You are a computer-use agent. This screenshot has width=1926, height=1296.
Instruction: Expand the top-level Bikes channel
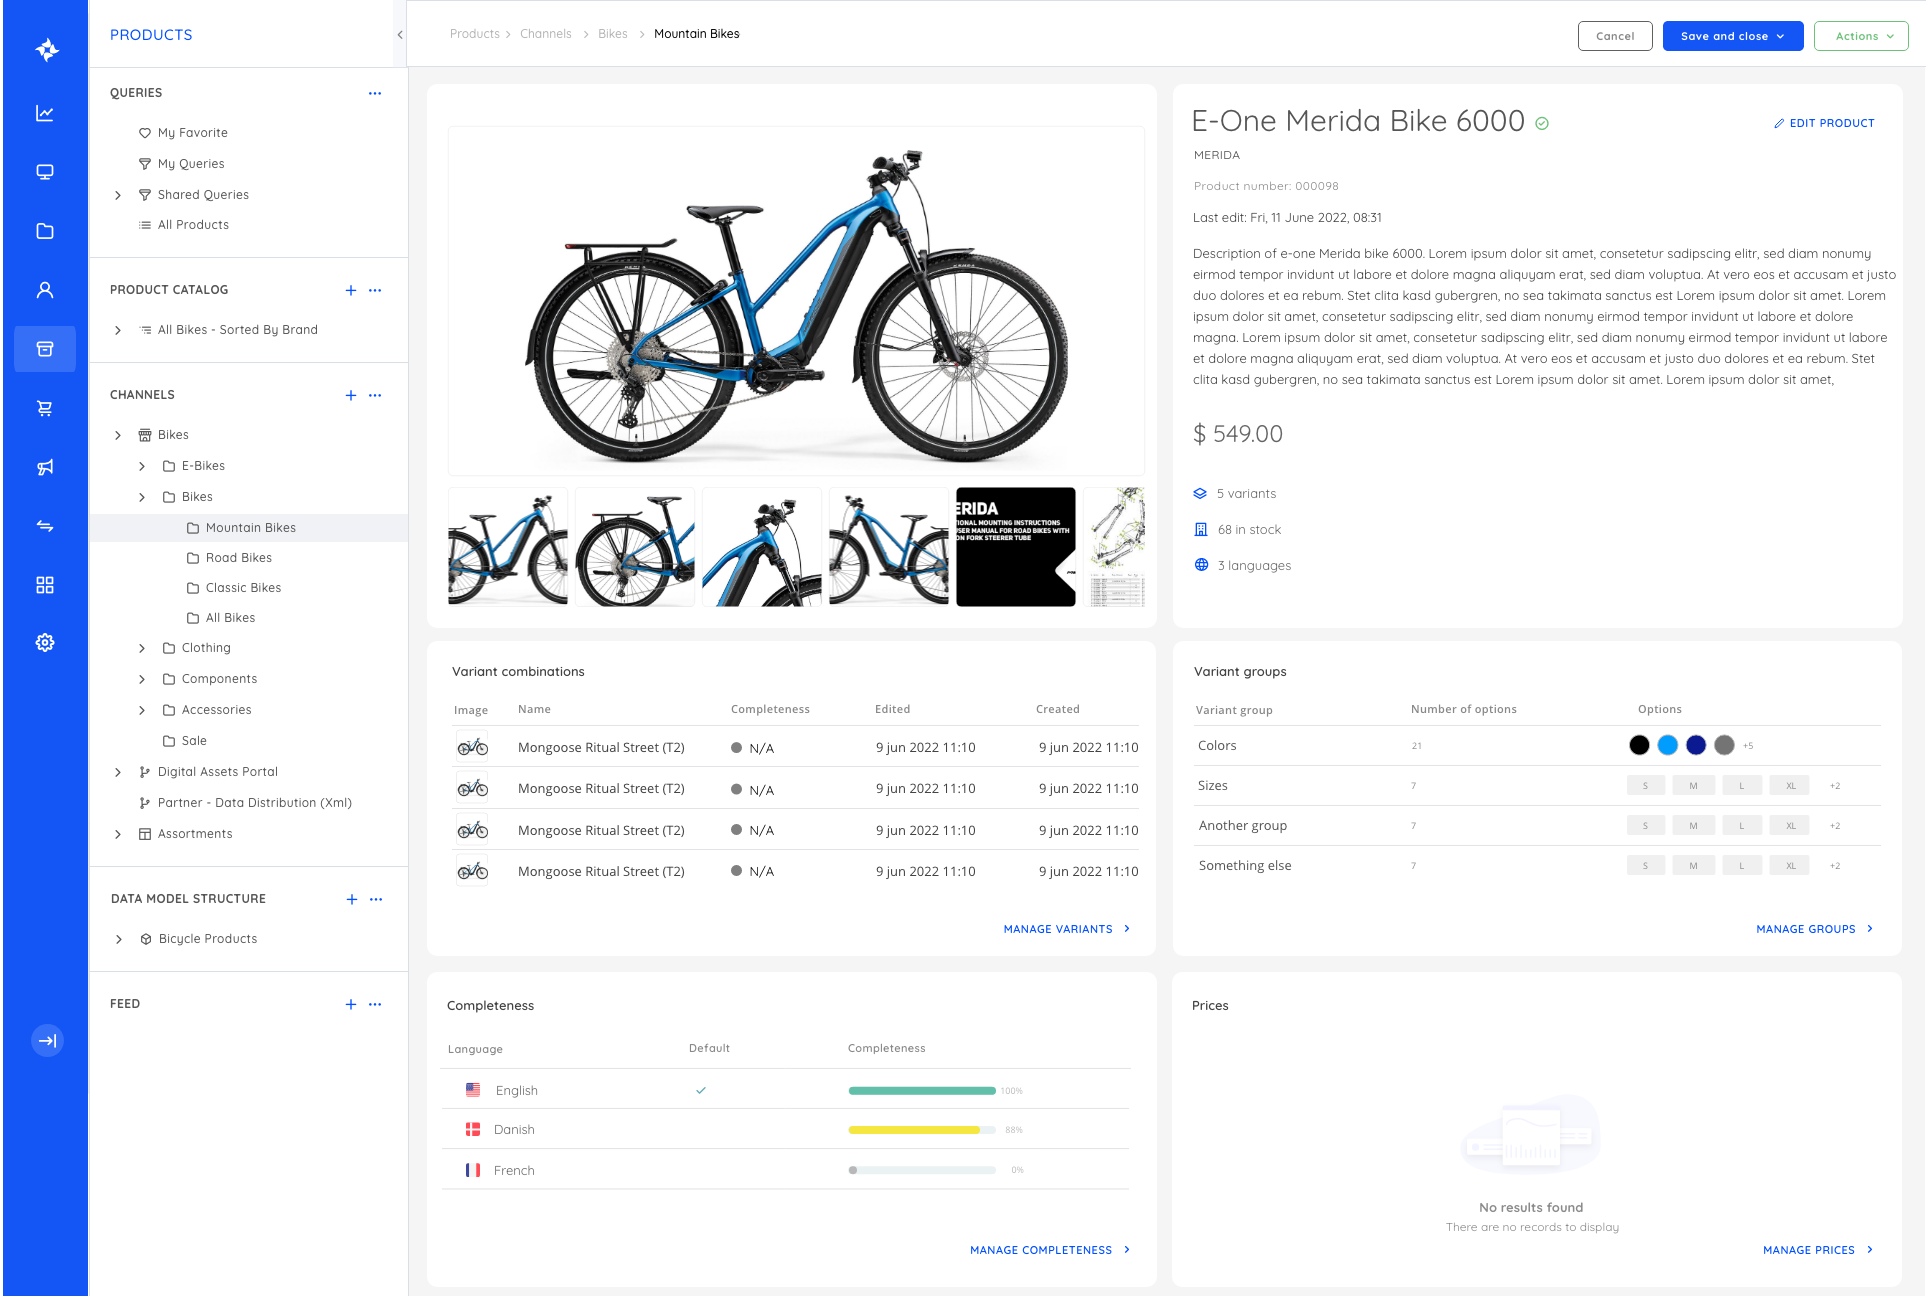point(118,435)
